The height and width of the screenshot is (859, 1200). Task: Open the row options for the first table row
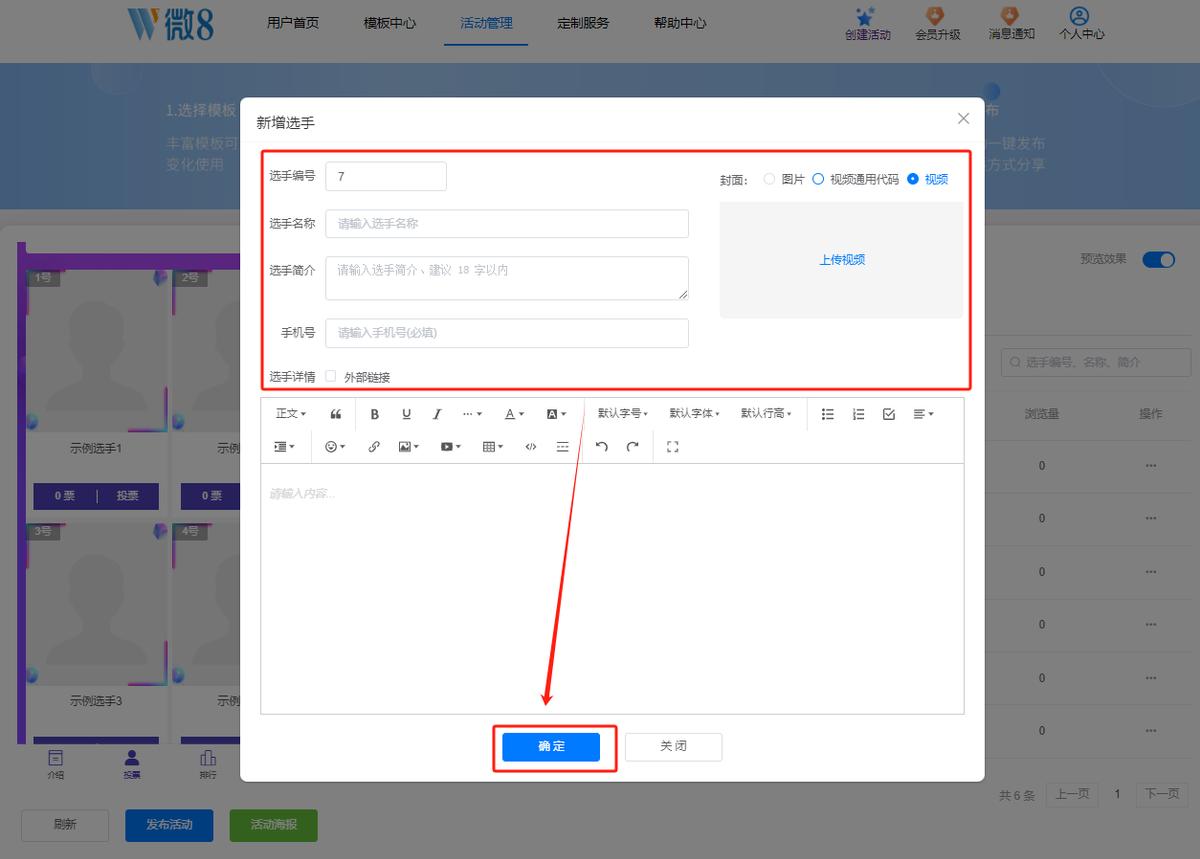(1151, 465)
